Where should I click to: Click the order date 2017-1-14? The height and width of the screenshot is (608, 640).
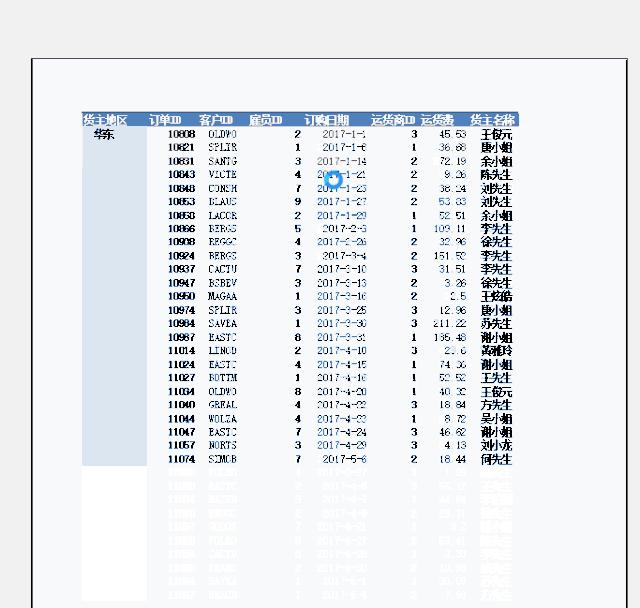[342, 161]
